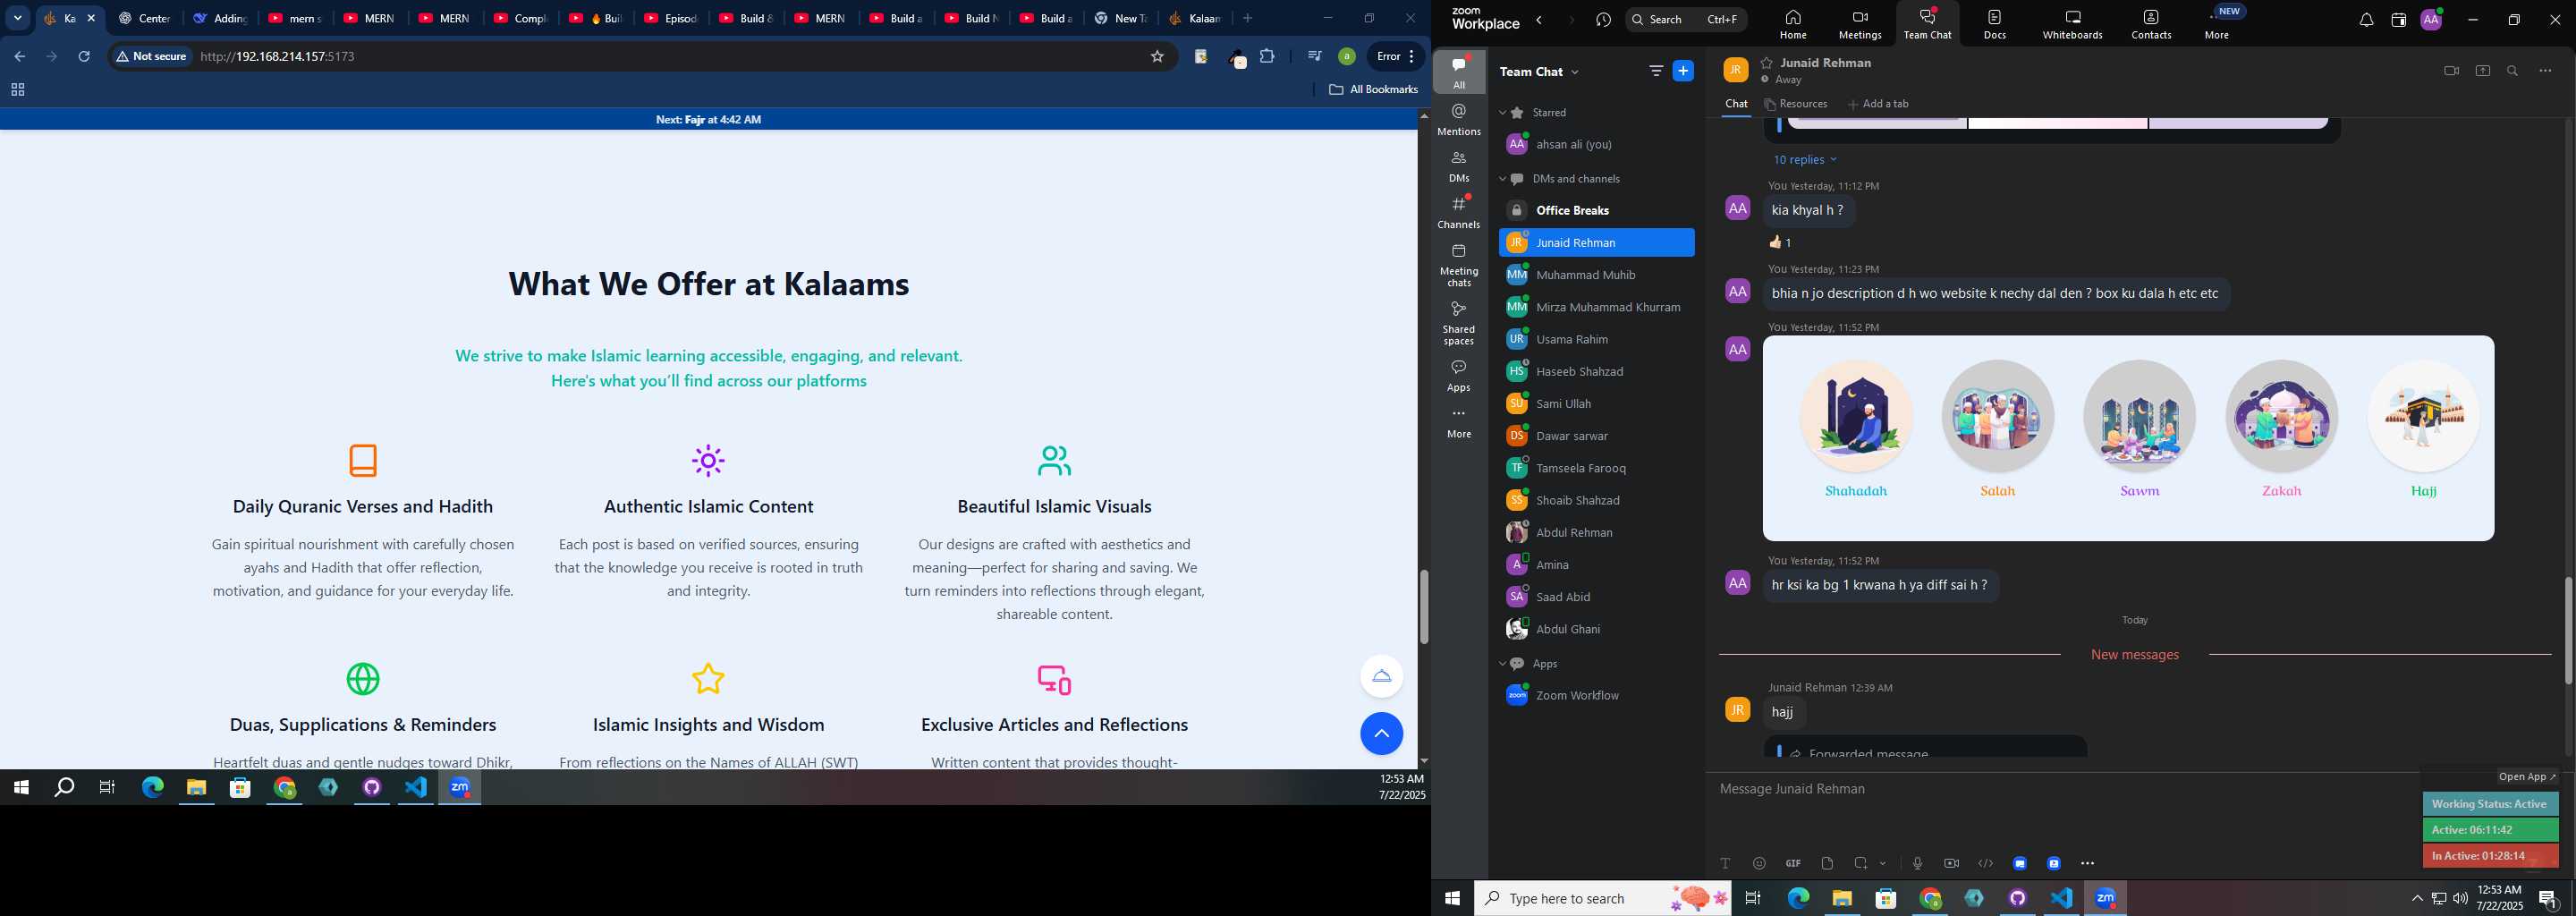The width and height of the screenshot is (2576, 916).
Task: Open the Zoom Home tab
Action: [1793, 24]
